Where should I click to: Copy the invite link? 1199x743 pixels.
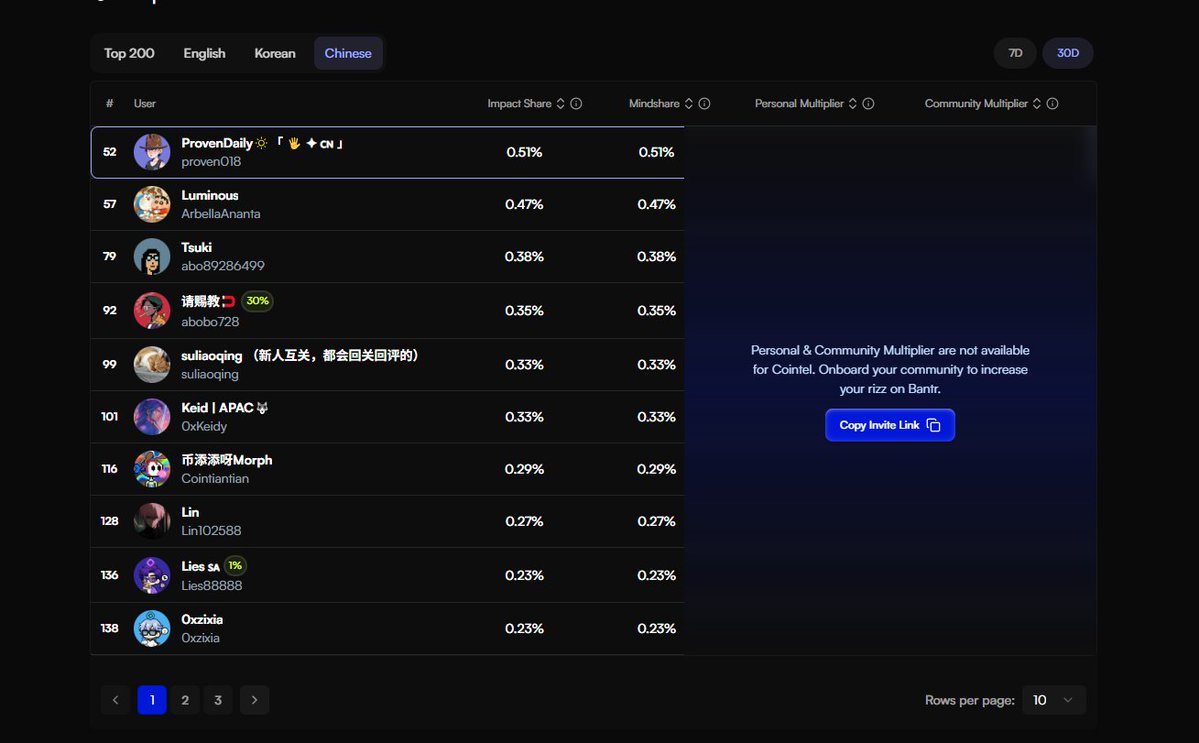click(x=890, y=425)
